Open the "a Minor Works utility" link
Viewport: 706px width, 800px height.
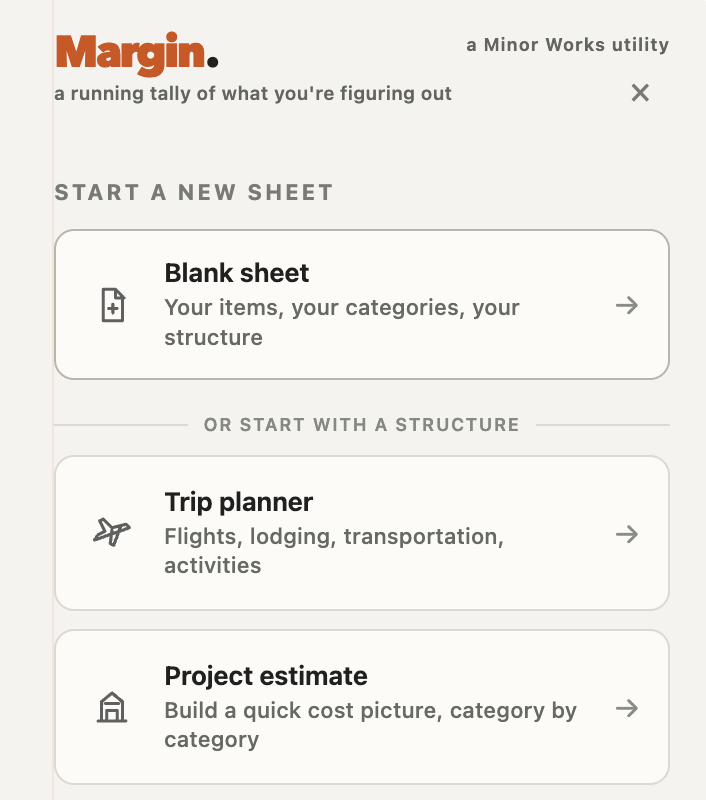[x=567, y=45]
